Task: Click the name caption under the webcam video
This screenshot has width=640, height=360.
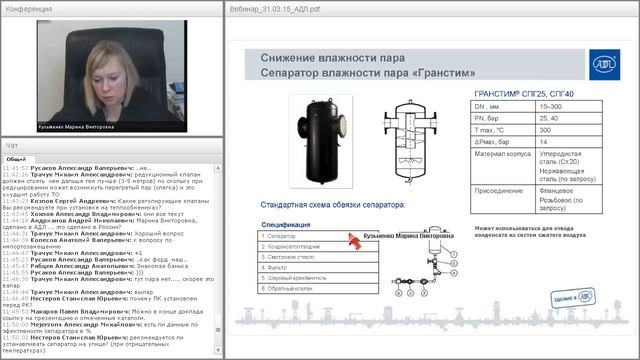Action: [x=76, y=127]
